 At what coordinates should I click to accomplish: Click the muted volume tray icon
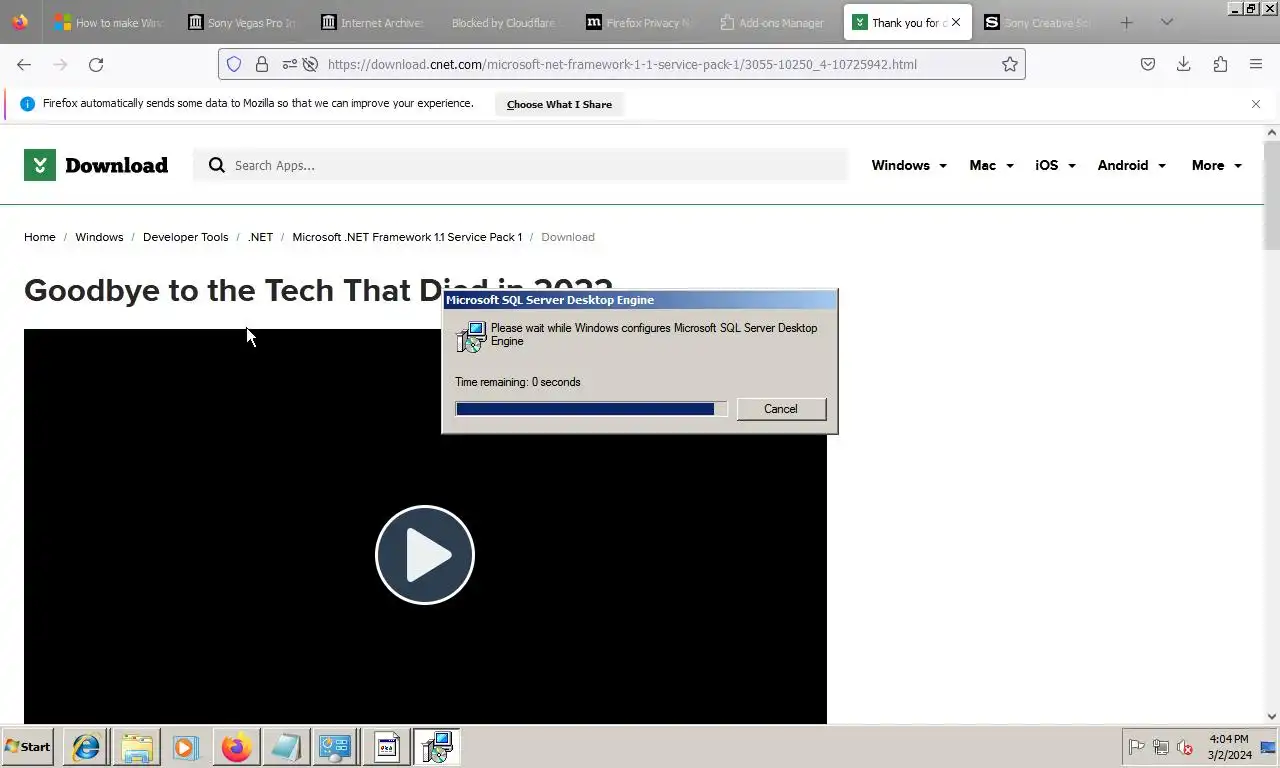[x=1185, y=747]
